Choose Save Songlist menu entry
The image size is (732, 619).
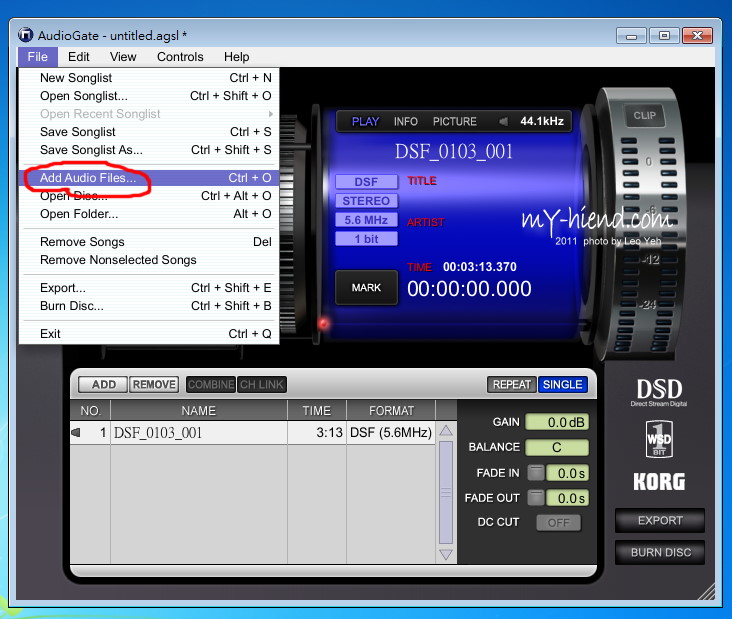[149, 132]
